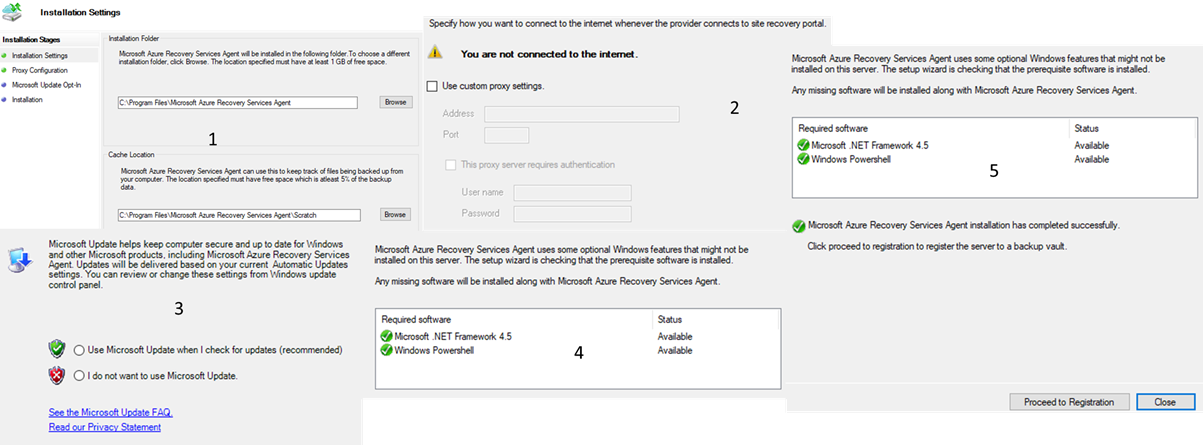Click green bullet beside Installation Settings stage
This screenshot has width=1203, height=445.
(x=4, y=55)
